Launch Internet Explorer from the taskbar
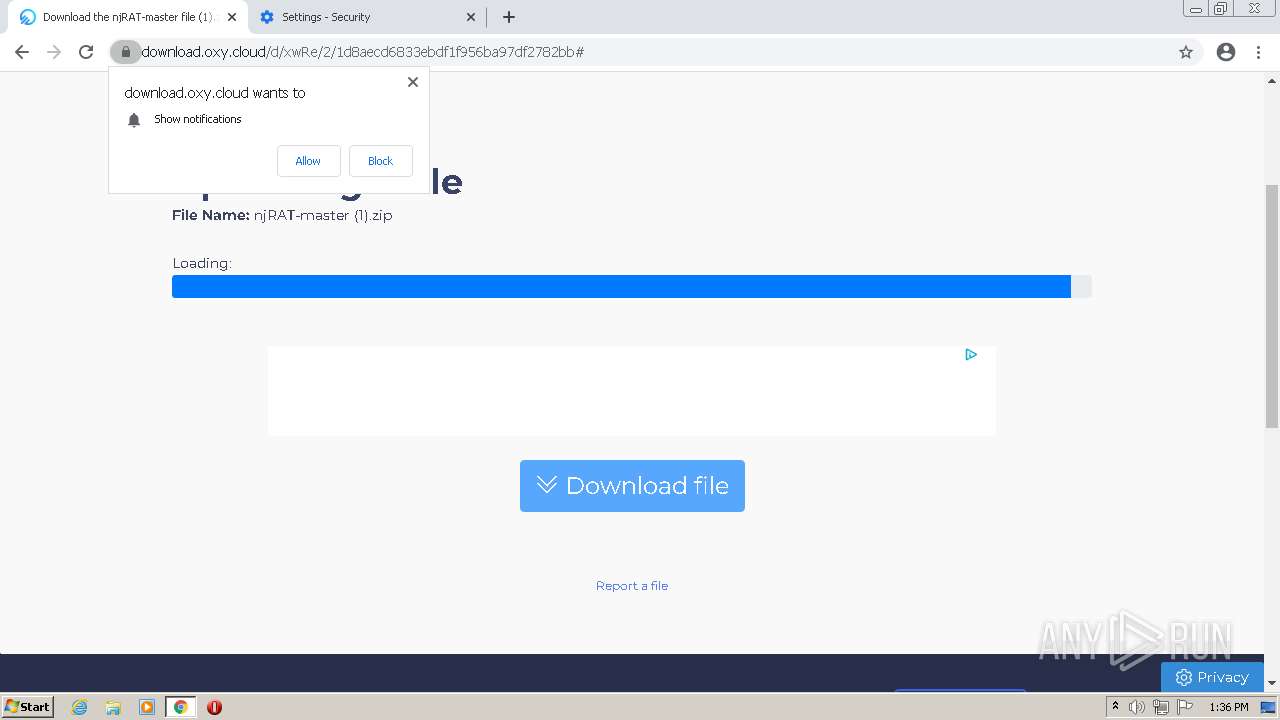The width and height of the screenshot is (1280, 720). tap(79, 707)
